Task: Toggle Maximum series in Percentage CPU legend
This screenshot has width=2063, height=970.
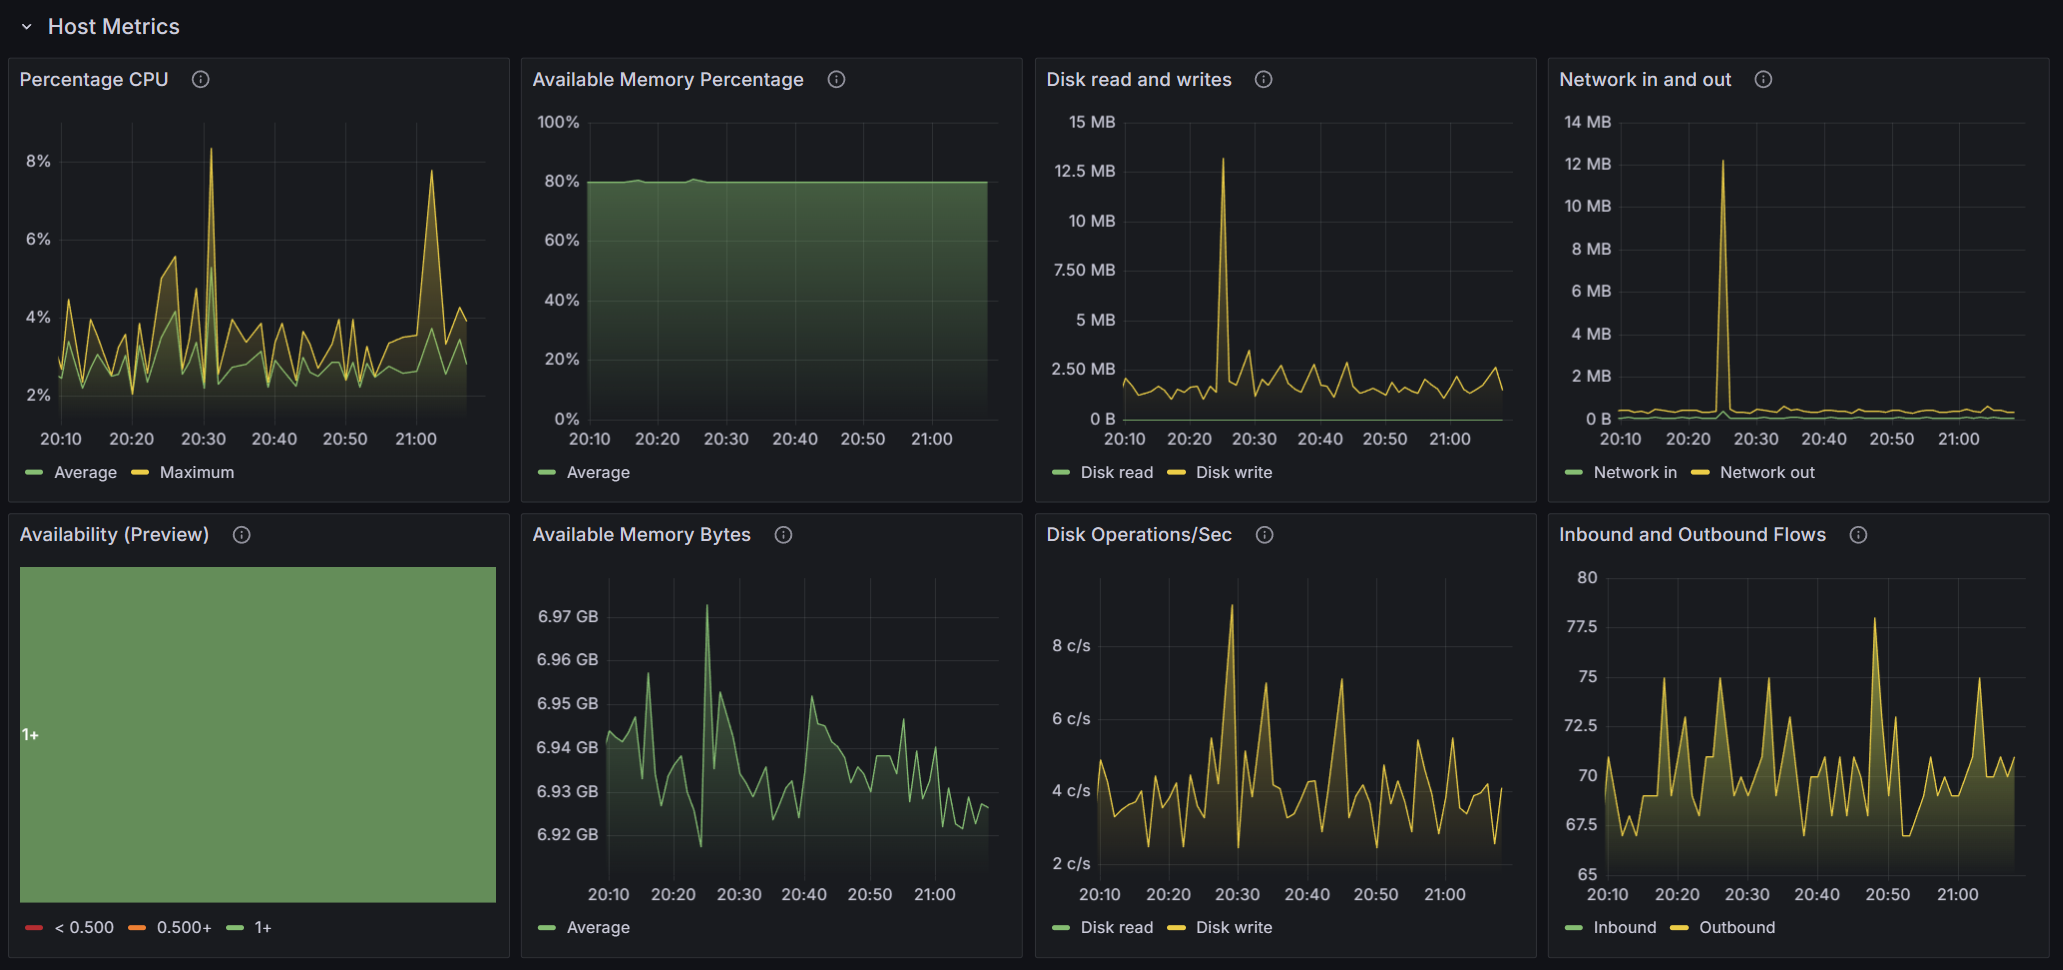Action: point(196,473)
